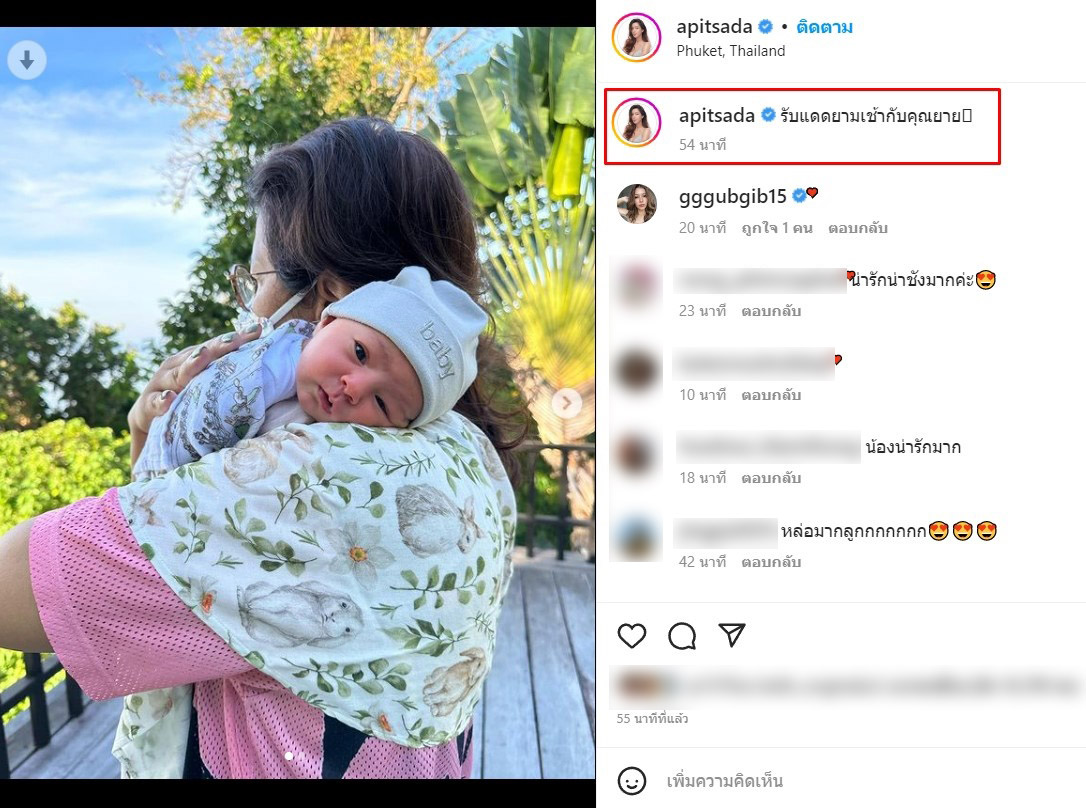The height and width of the screenshot is (808, 1086).
Task: Reply to หล่อมากลูก comment
Action: point(771,562)
